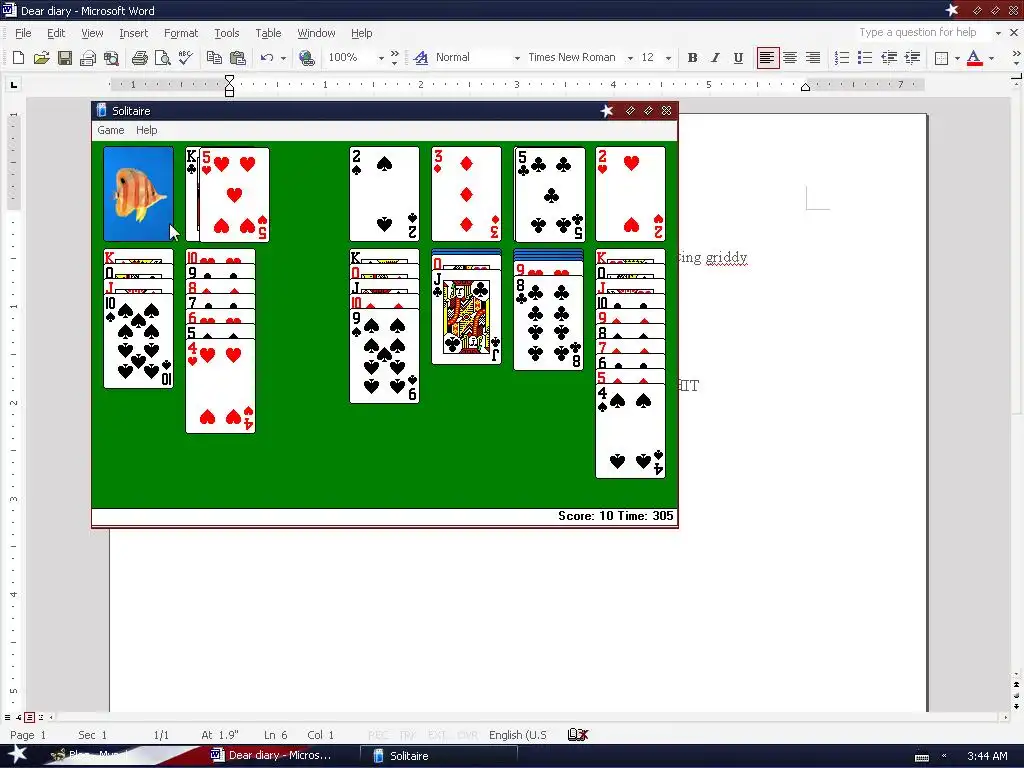Toggle TRK track changes indicator
This screenshot has height=768, width=1024.
tap(408, 735)
